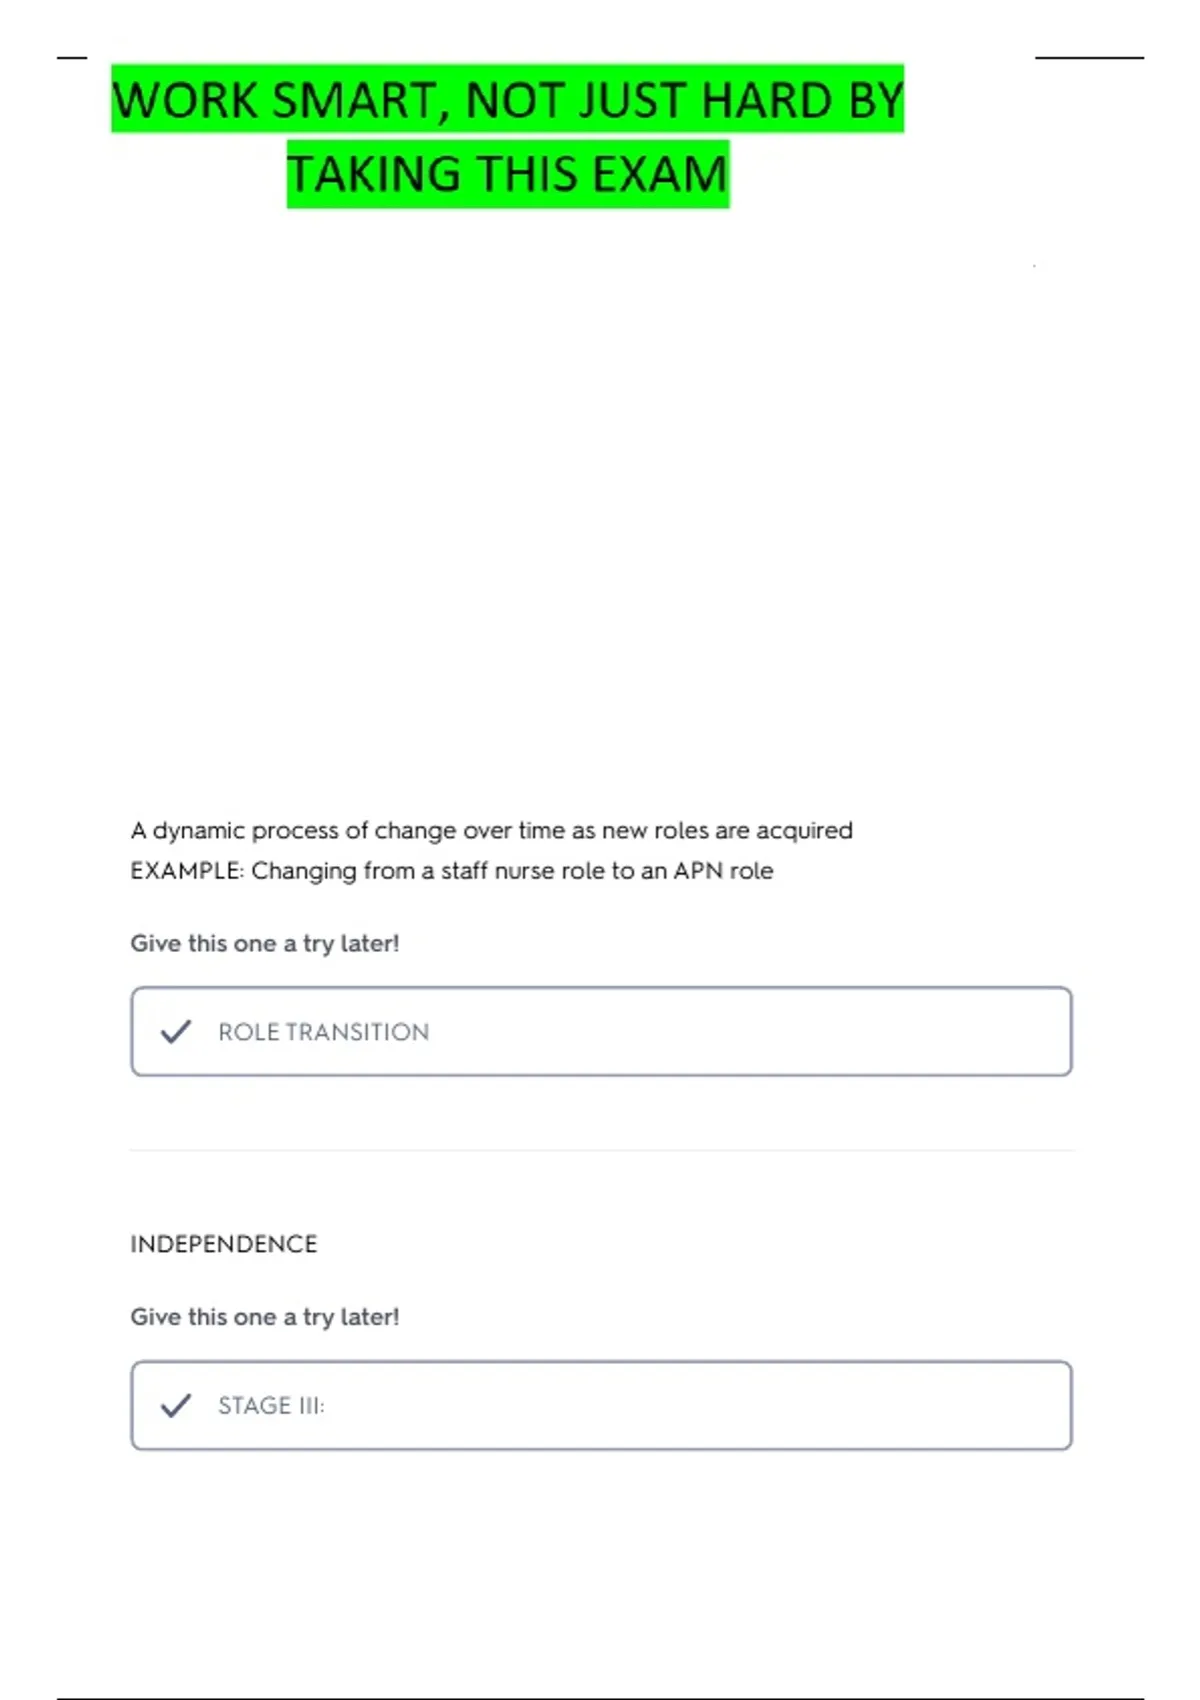
Task: Select the ROLE TRANSITION answer box
Action: pos(601,1031)
